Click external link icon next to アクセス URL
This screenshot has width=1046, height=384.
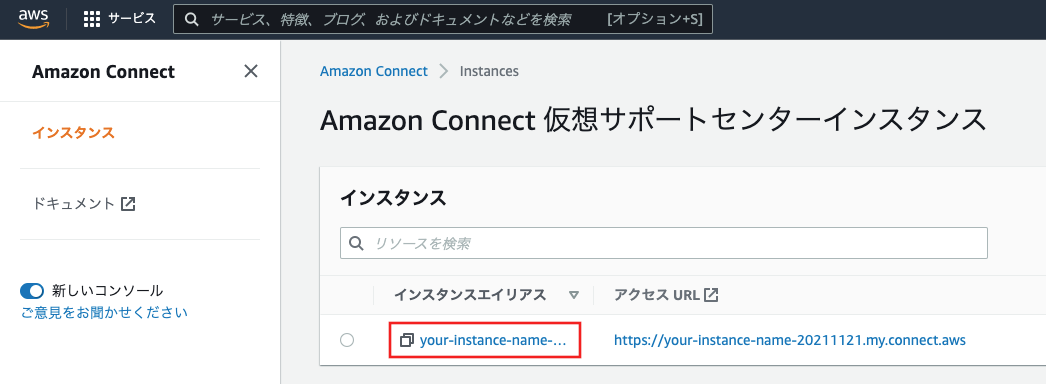(712, 295)
